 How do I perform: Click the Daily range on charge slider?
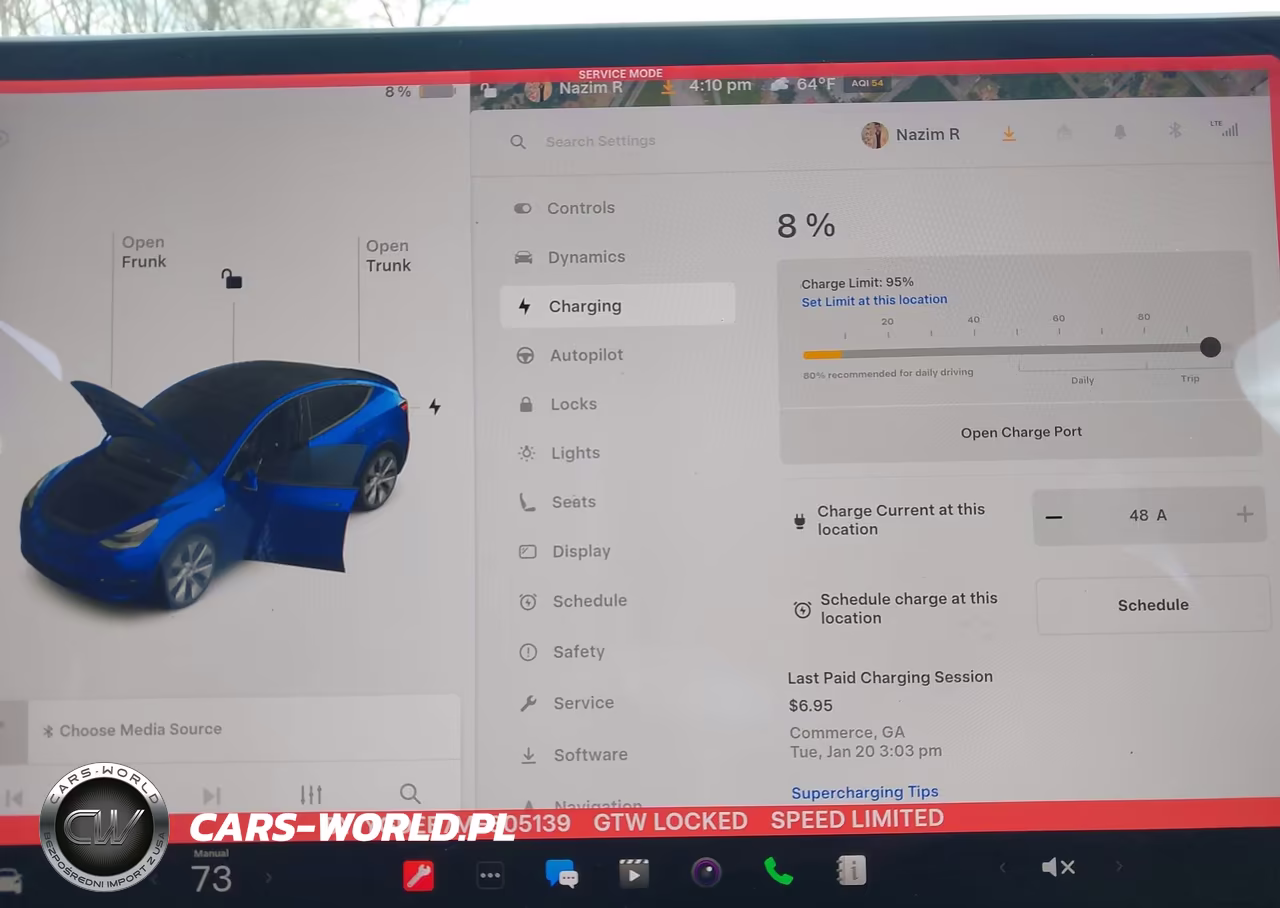click(x=1083, y=380)
